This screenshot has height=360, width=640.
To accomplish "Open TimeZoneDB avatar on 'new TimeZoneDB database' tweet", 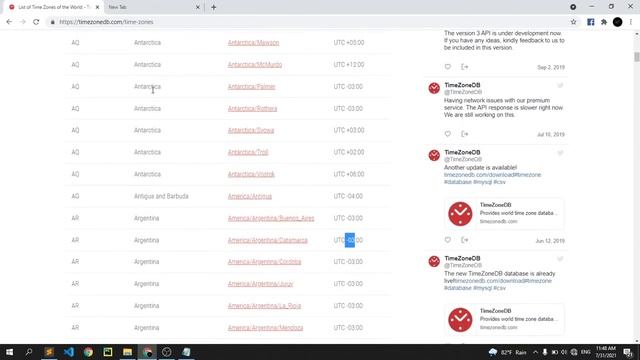I will coord(434,261).
